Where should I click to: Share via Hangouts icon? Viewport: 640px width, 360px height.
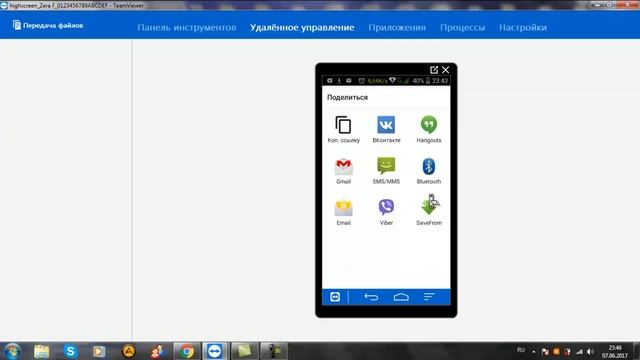tap(429, 124)
